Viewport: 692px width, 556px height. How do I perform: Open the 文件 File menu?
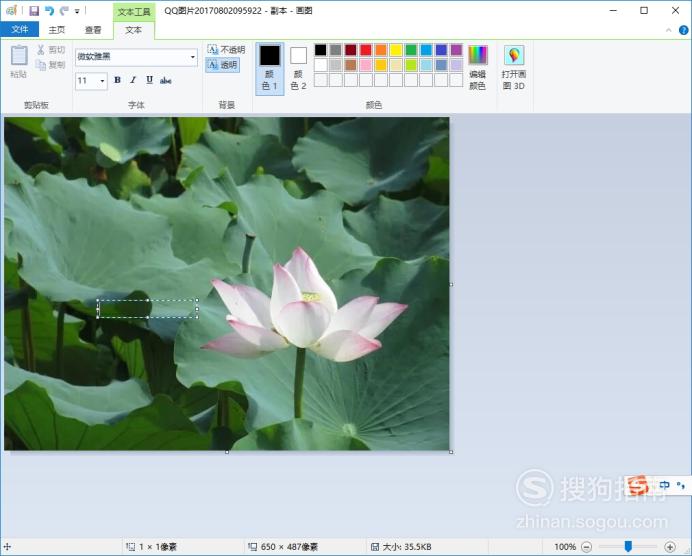pyautogui.click(x=19, y=30)
